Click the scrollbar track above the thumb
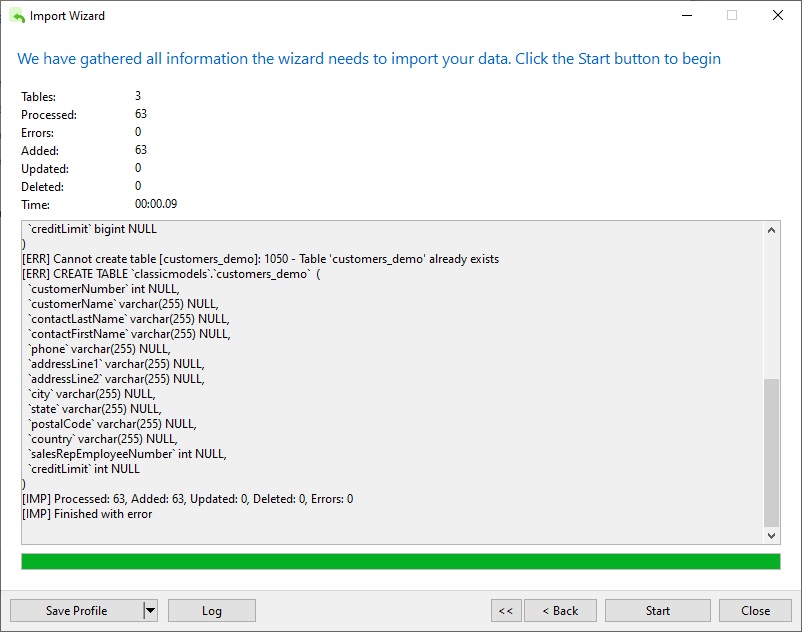The height and width of the screenshot is (632, 802). click(x=771, y=308)
